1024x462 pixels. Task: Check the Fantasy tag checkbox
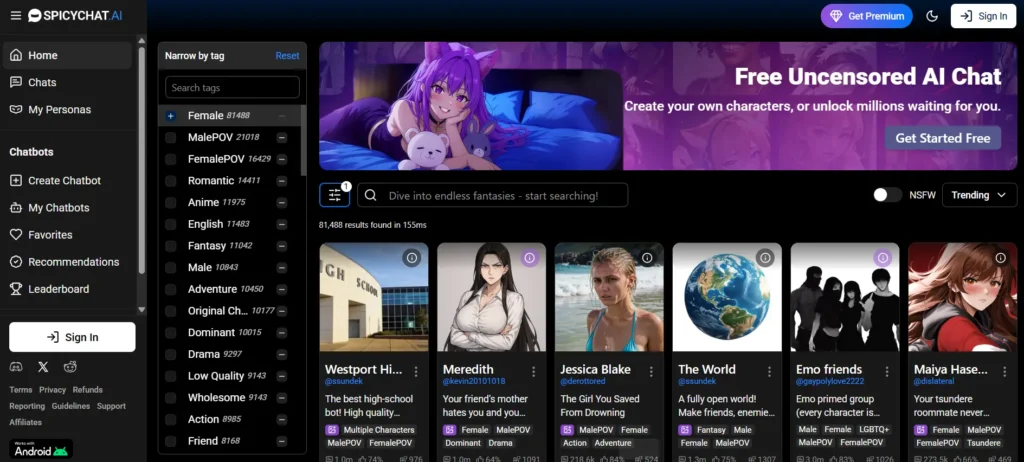[x=170, y=246]
